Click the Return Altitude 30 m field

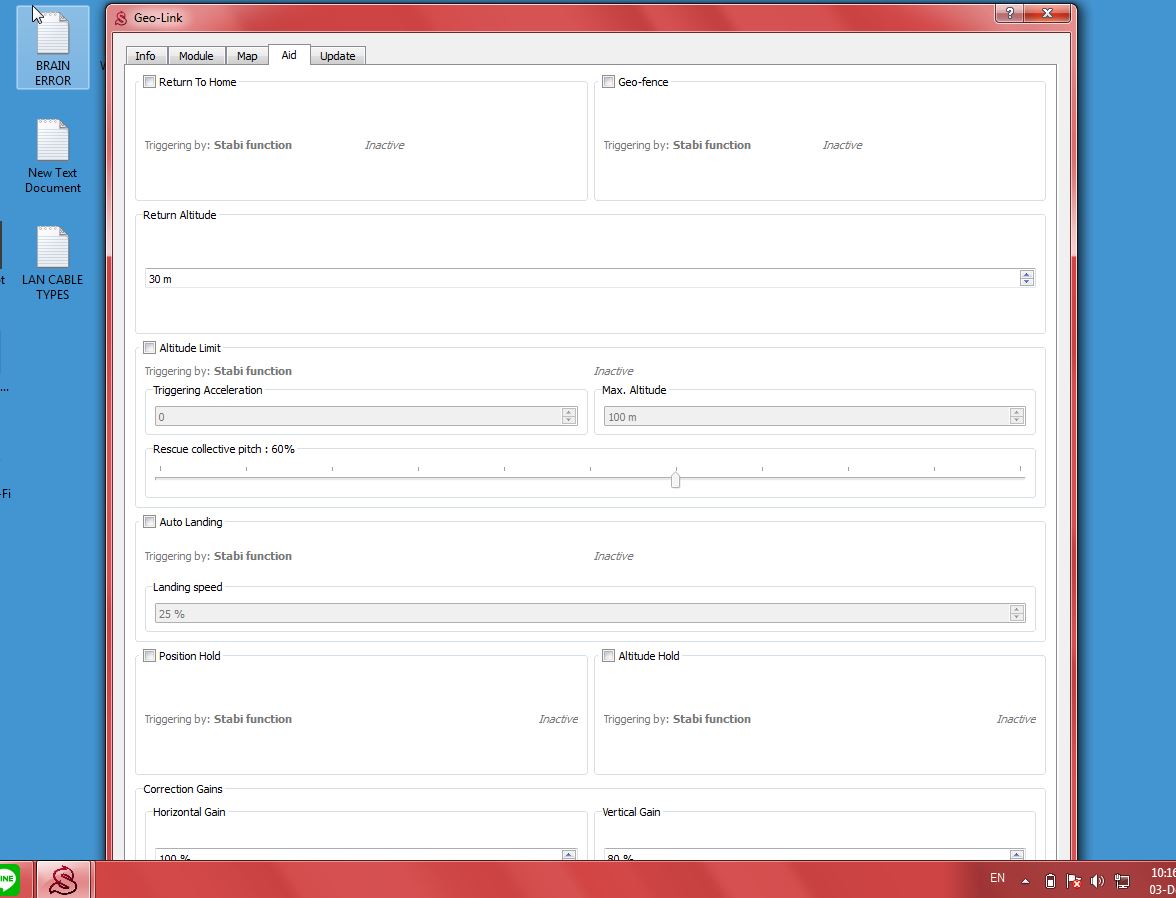[580, 279]
